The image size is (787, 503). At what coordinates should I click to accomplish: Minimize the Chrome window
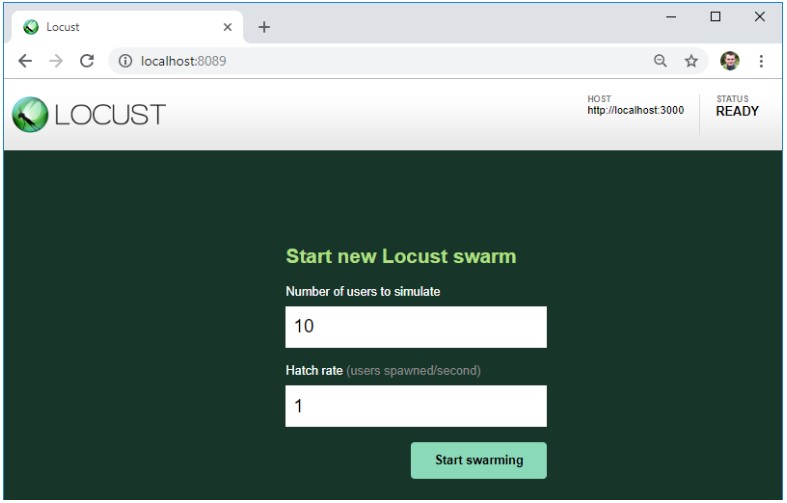pos(671,16)
